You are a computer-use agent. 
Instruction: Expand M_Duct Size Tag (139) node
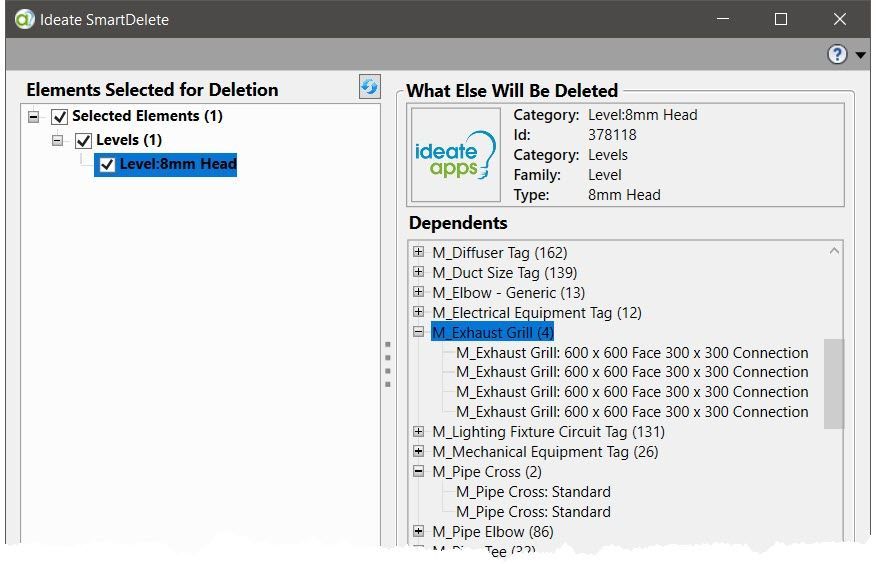coord(418,272)
